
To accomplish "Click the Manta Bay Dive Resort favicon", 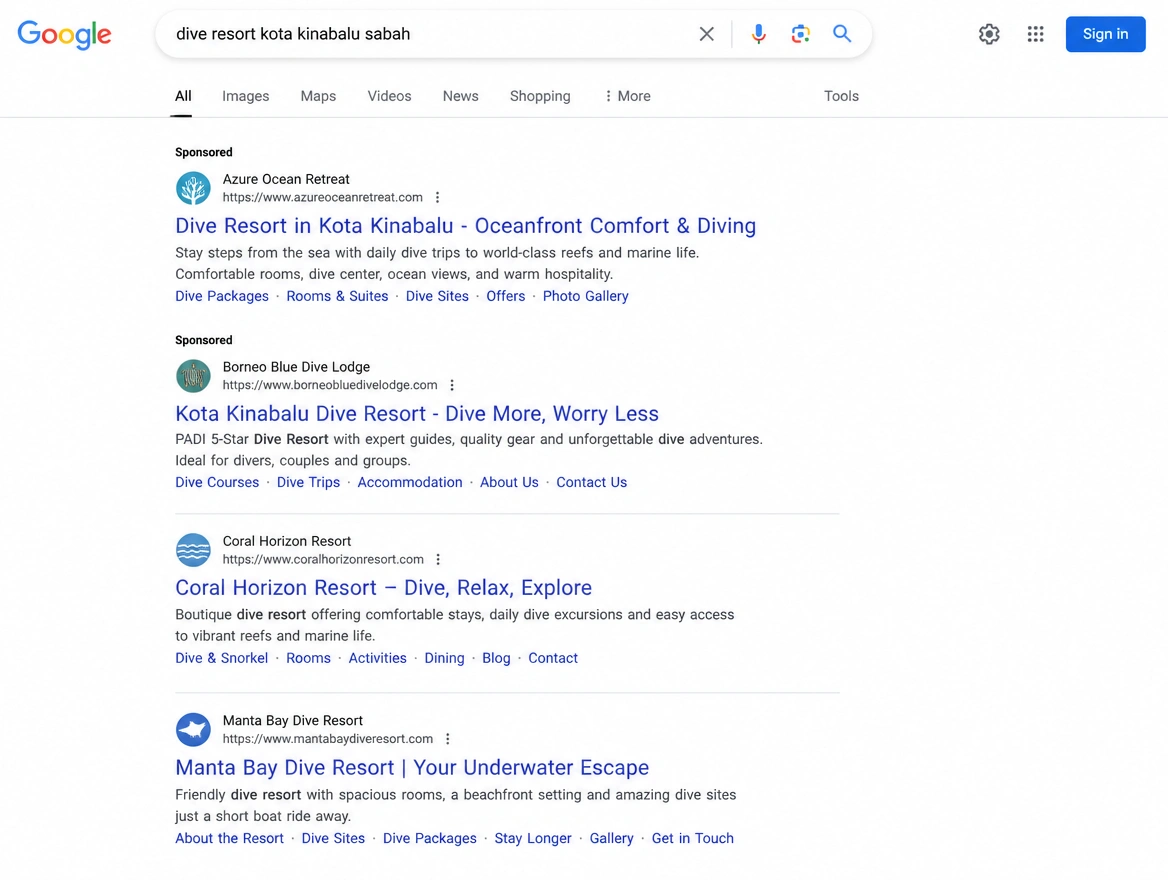I will (193, 730).
